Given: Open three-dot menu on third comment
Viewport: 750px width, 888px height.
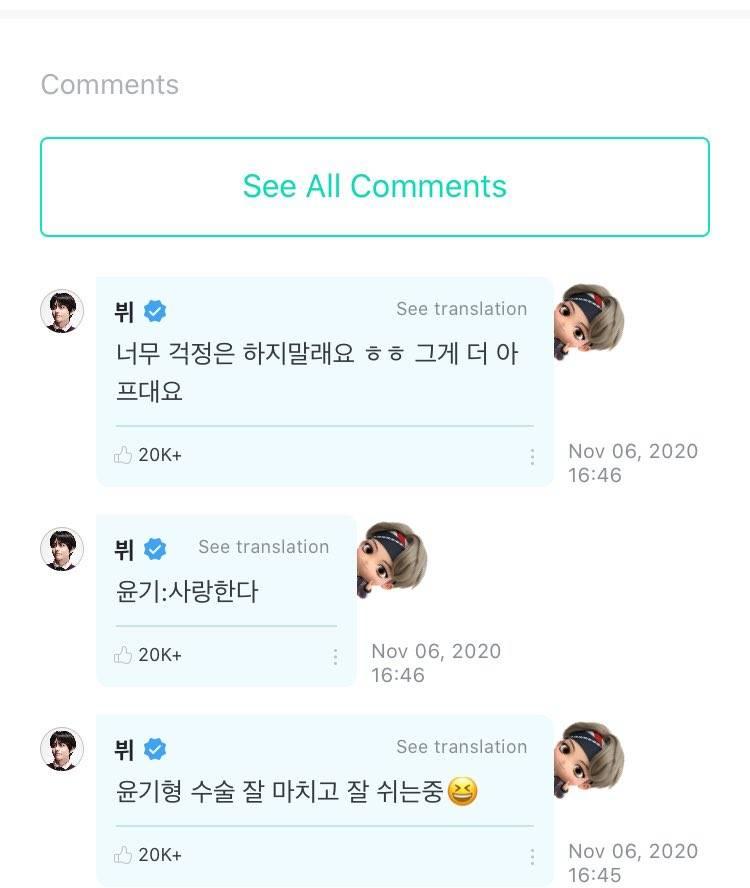Looking at the screenshot, I should coord(532,856).
